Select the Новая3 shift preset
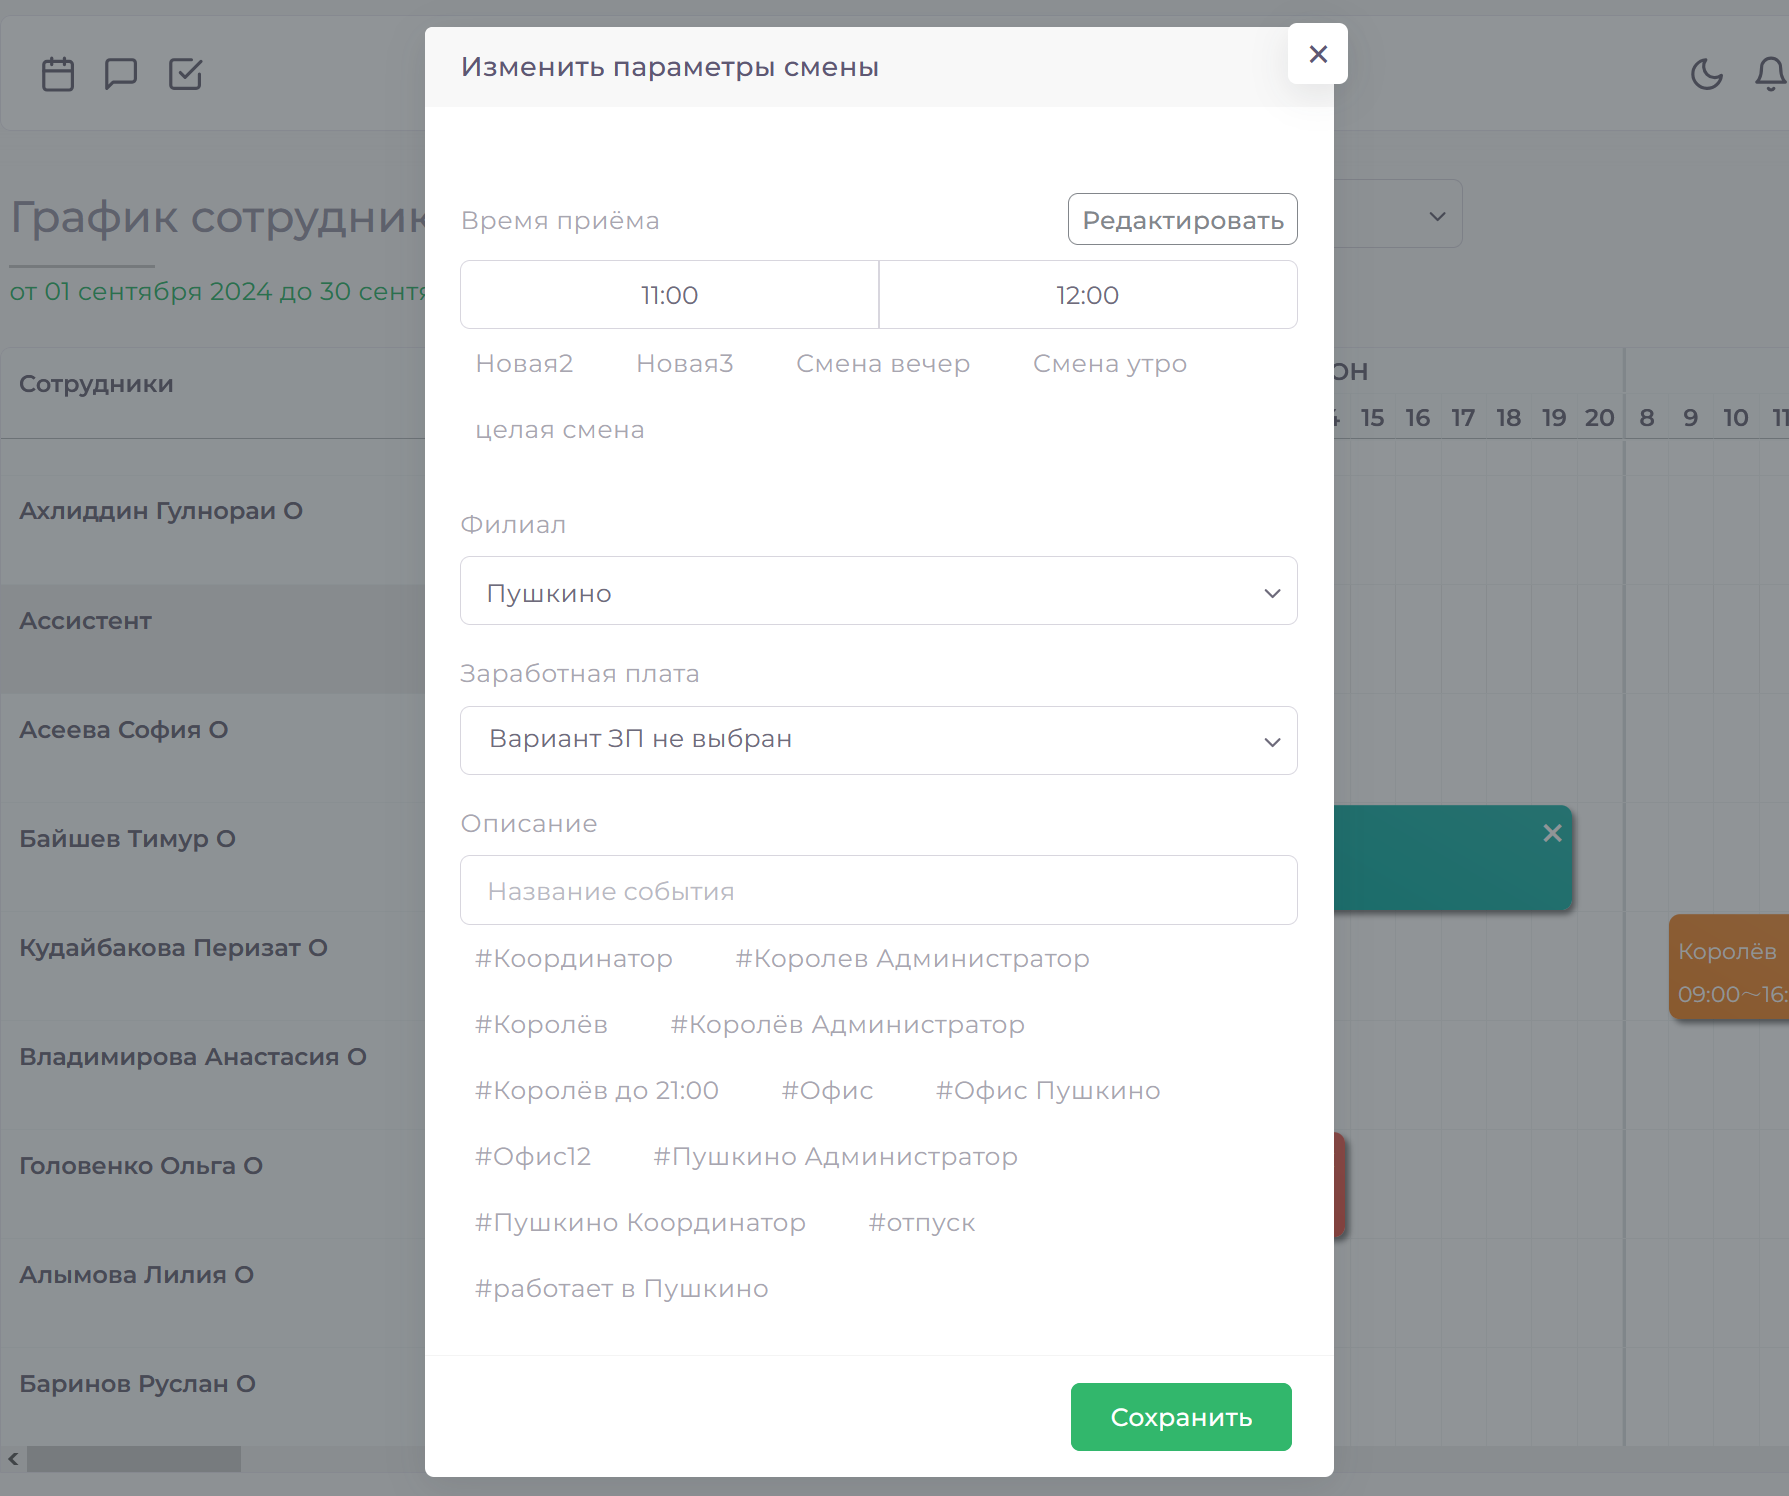The width and height of the screenshot is (1789, 1496). tap(685, 363)
